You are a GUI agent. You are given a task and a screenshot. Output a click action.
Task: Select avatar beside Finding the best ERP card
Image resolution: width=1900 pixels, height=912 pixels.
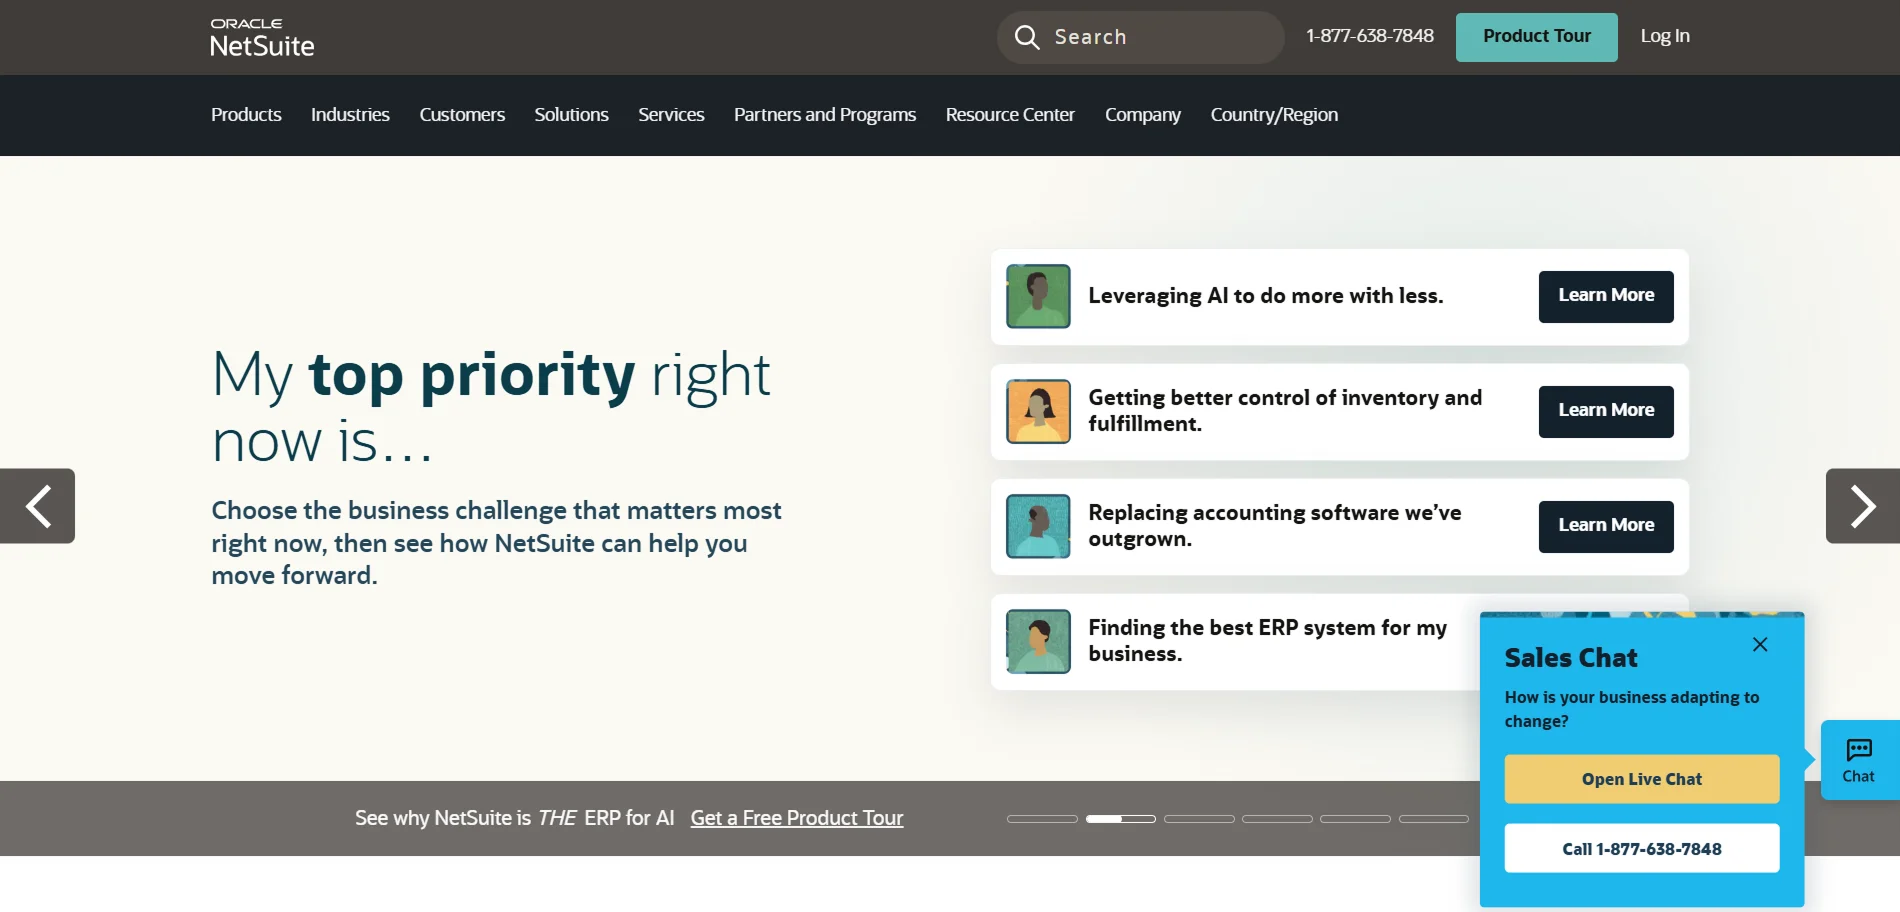1038,641
